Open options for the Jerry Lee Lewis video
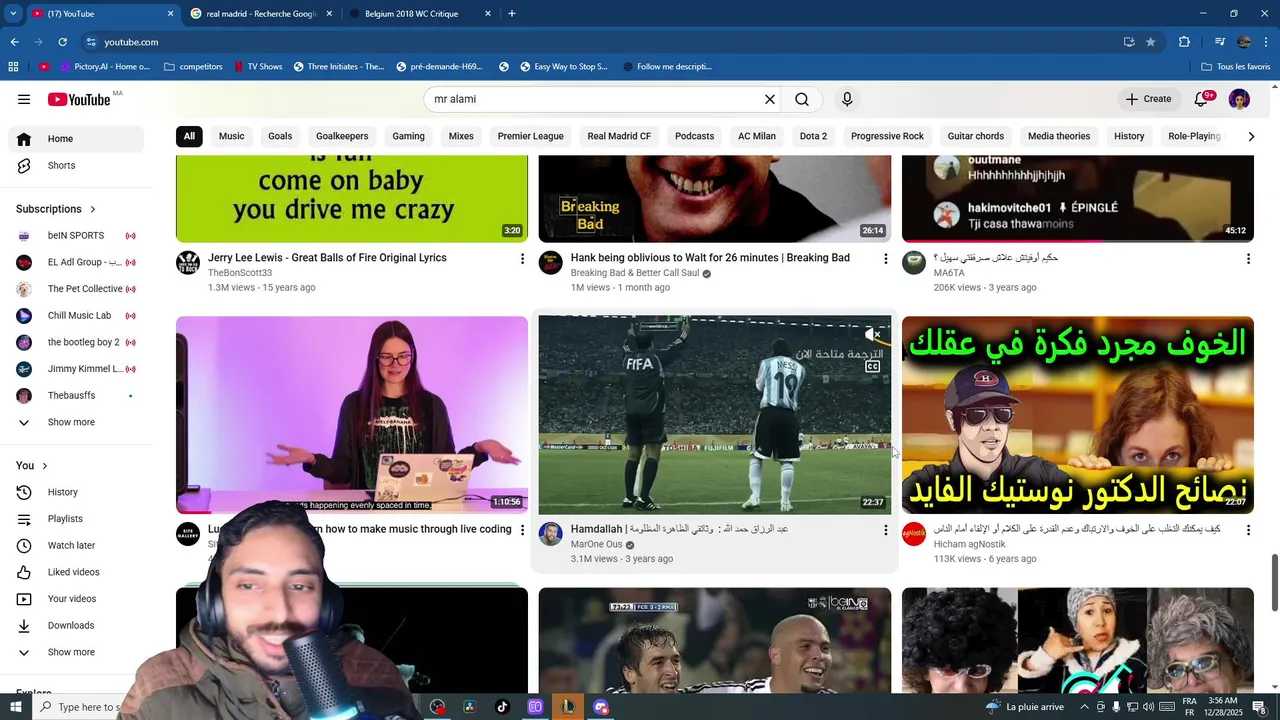 pyautogui.click(x=522, y=259)
